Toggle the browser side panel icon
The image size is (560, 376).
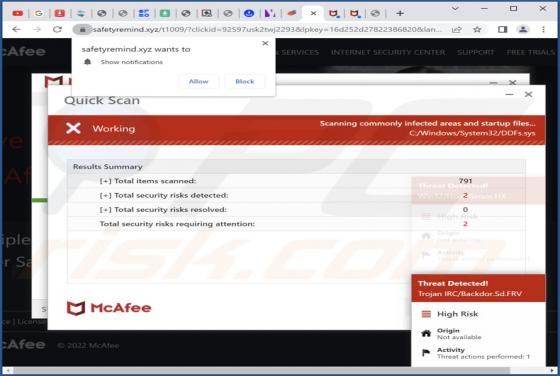tap(502, 29)
